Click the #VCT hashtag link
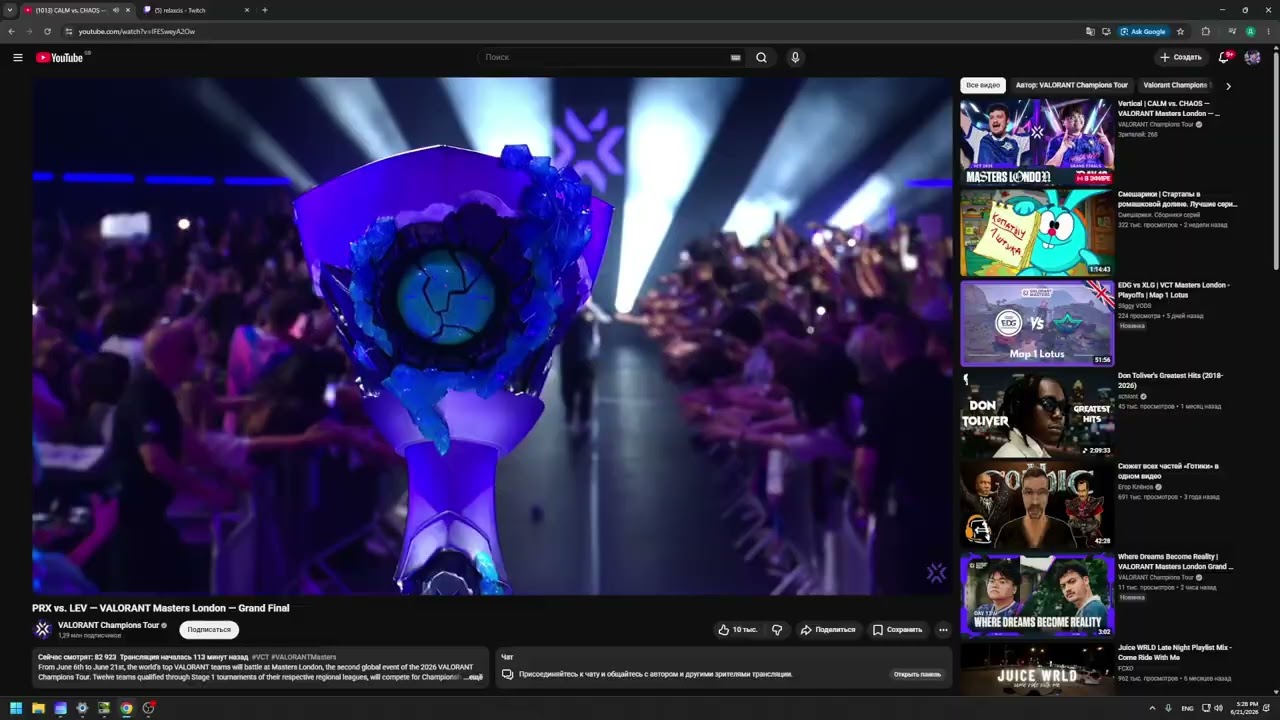 [260, 657]
